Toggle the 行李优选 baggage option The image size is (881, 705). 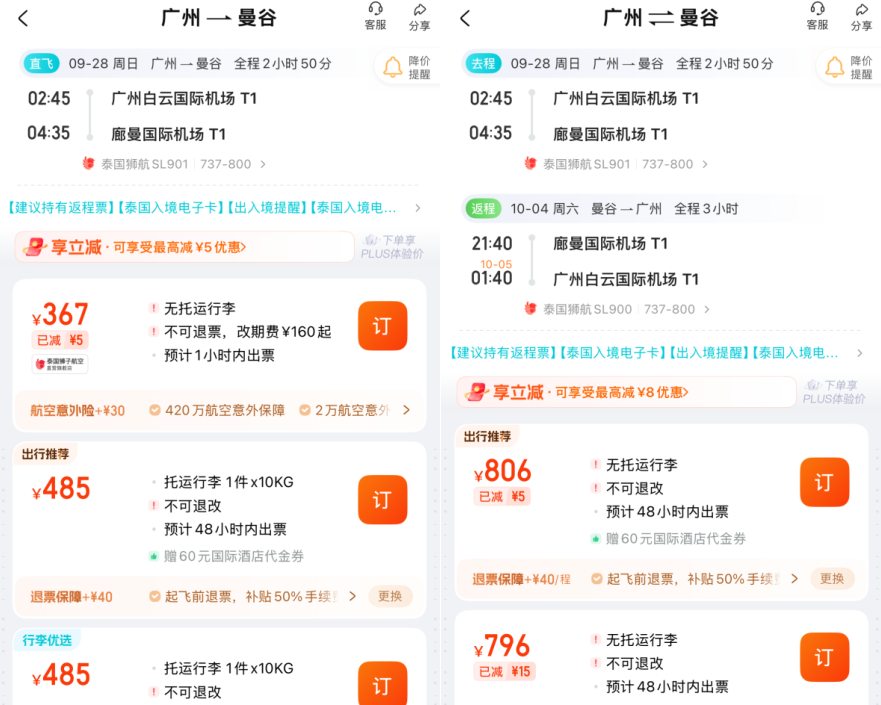(x=47, y=640)
